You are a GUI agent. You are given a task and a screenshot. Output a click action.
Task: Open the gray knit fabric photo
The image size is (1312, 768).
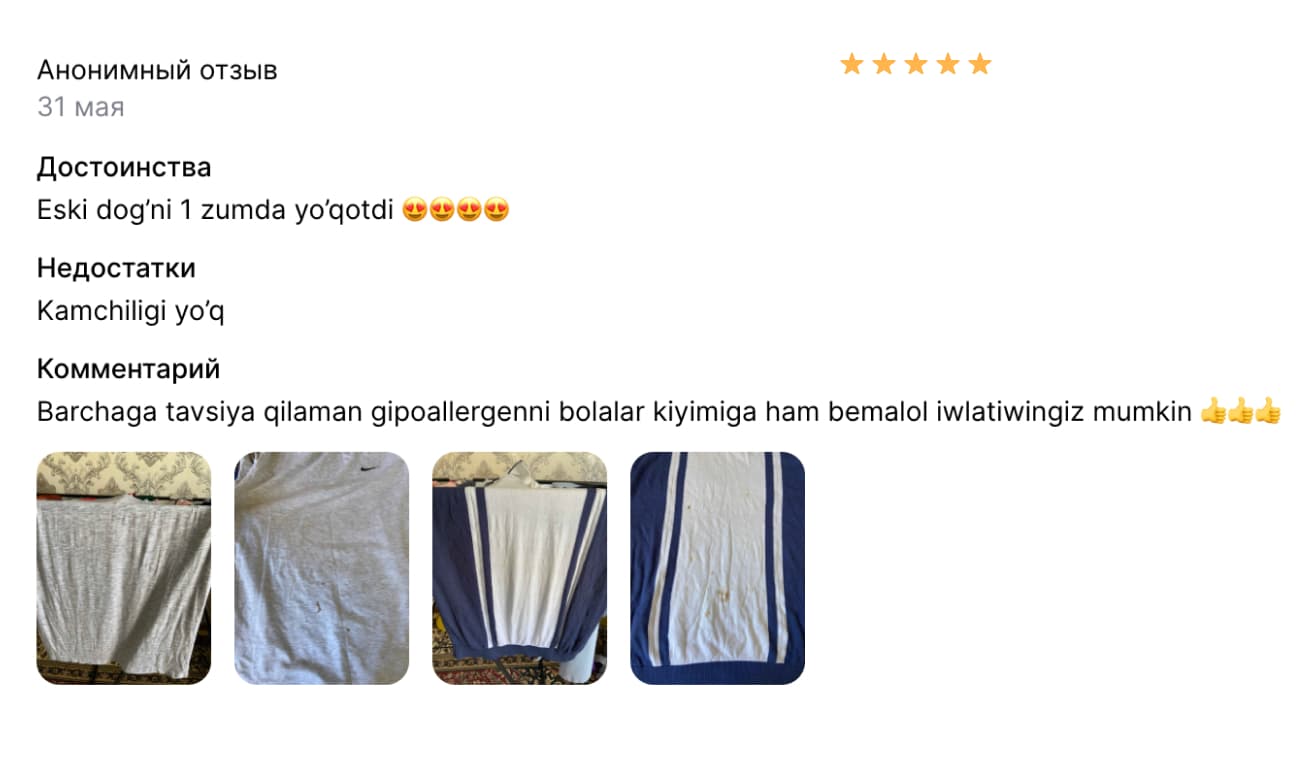tap(124, 568)
